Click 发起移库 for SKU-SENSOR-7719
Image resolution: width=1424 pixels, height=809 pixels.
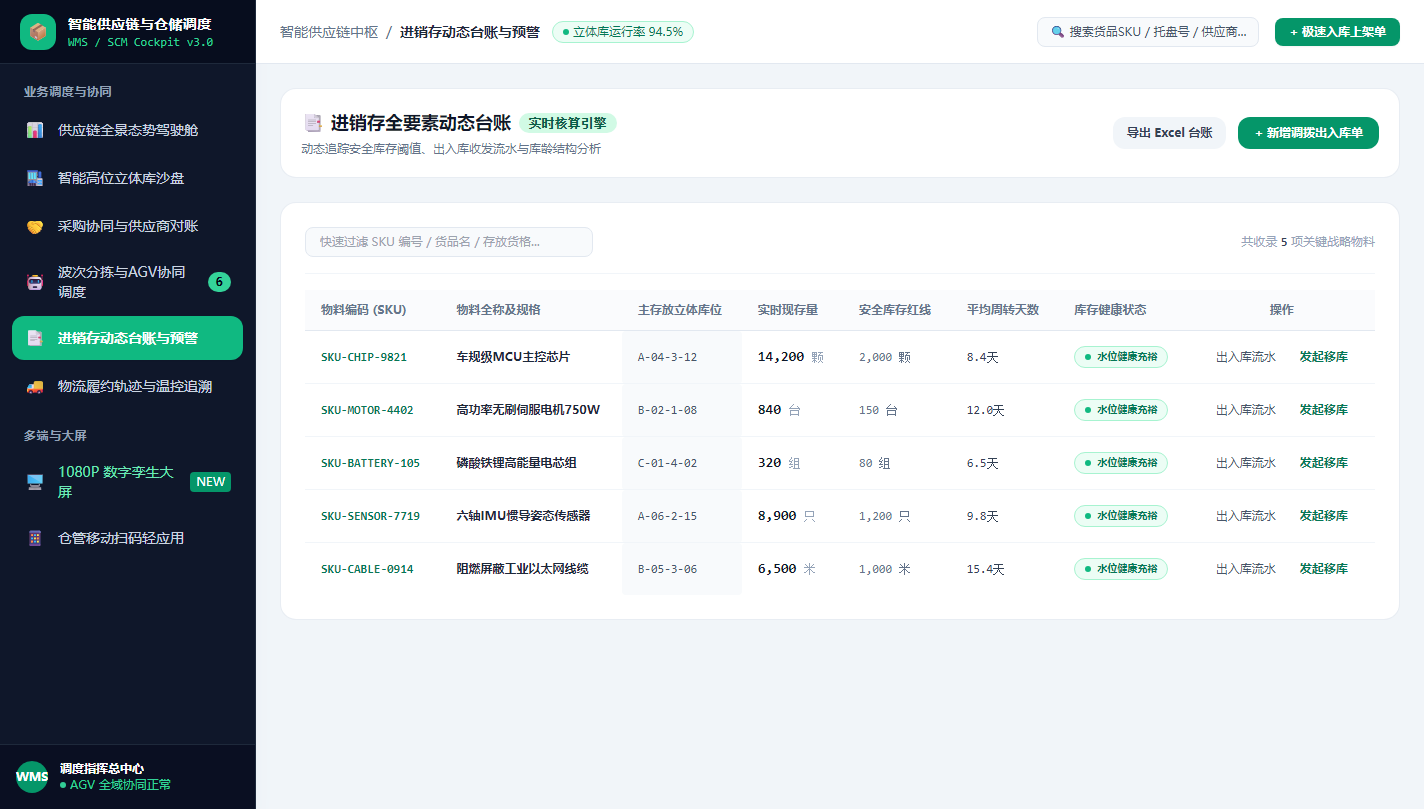point(1323,516)
